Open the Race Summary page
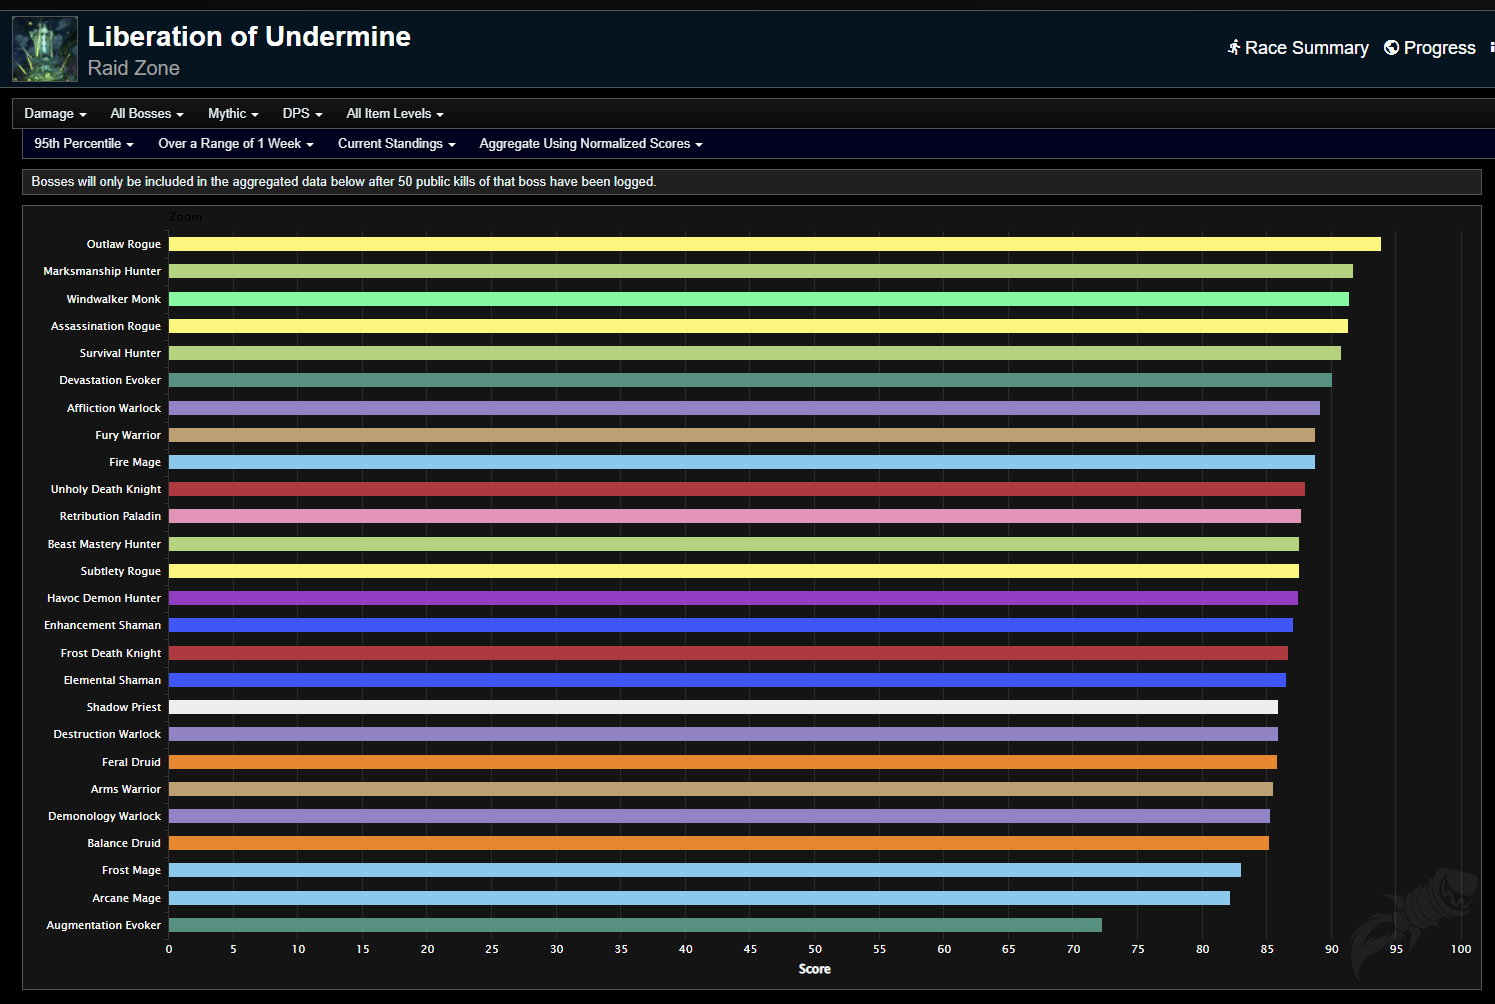 tap(1306, 47)
